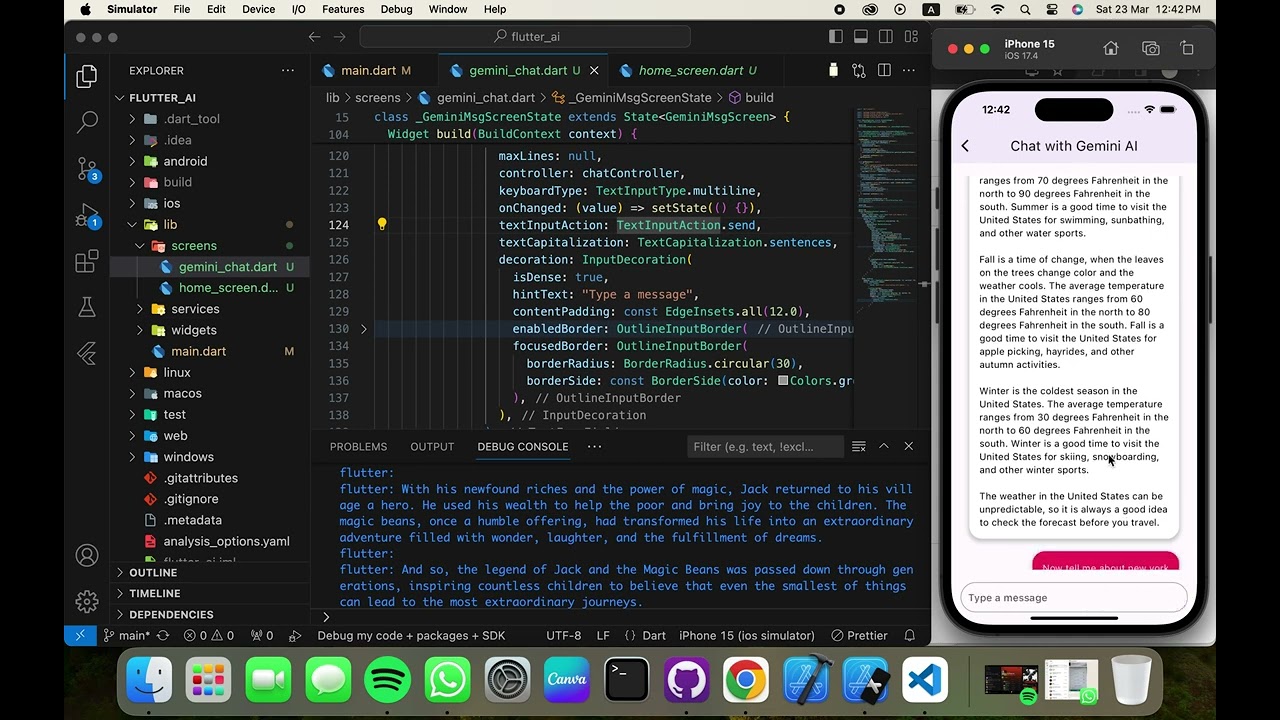Open editor More Actions ellipsis
Image resolution: width=1280 pixels, height=720 pixels.
point(909,70)
